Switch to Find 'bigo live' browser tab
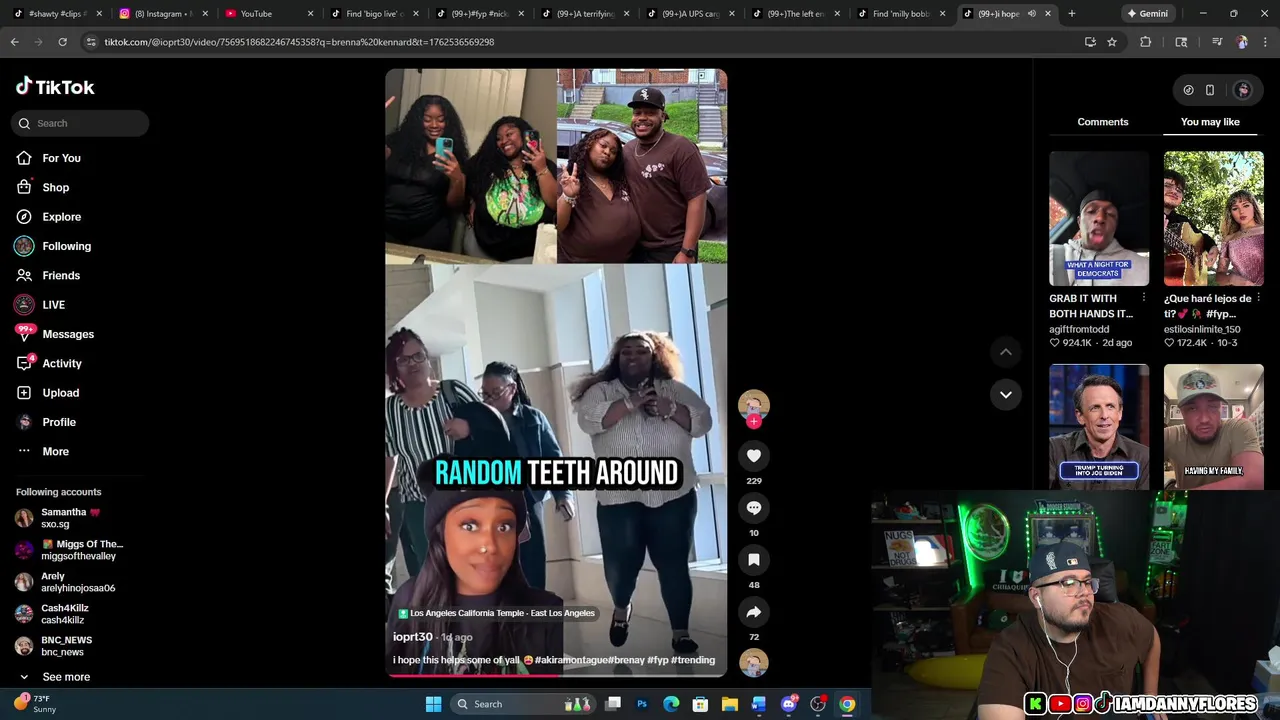The height and width of the screenshot is (720, 1280). (x=374, y=14)
